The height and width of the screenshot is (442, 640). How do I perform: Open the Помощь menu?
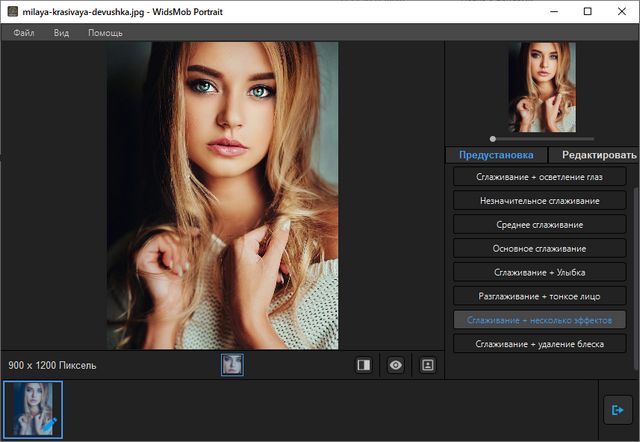click(x=105, y=33)
